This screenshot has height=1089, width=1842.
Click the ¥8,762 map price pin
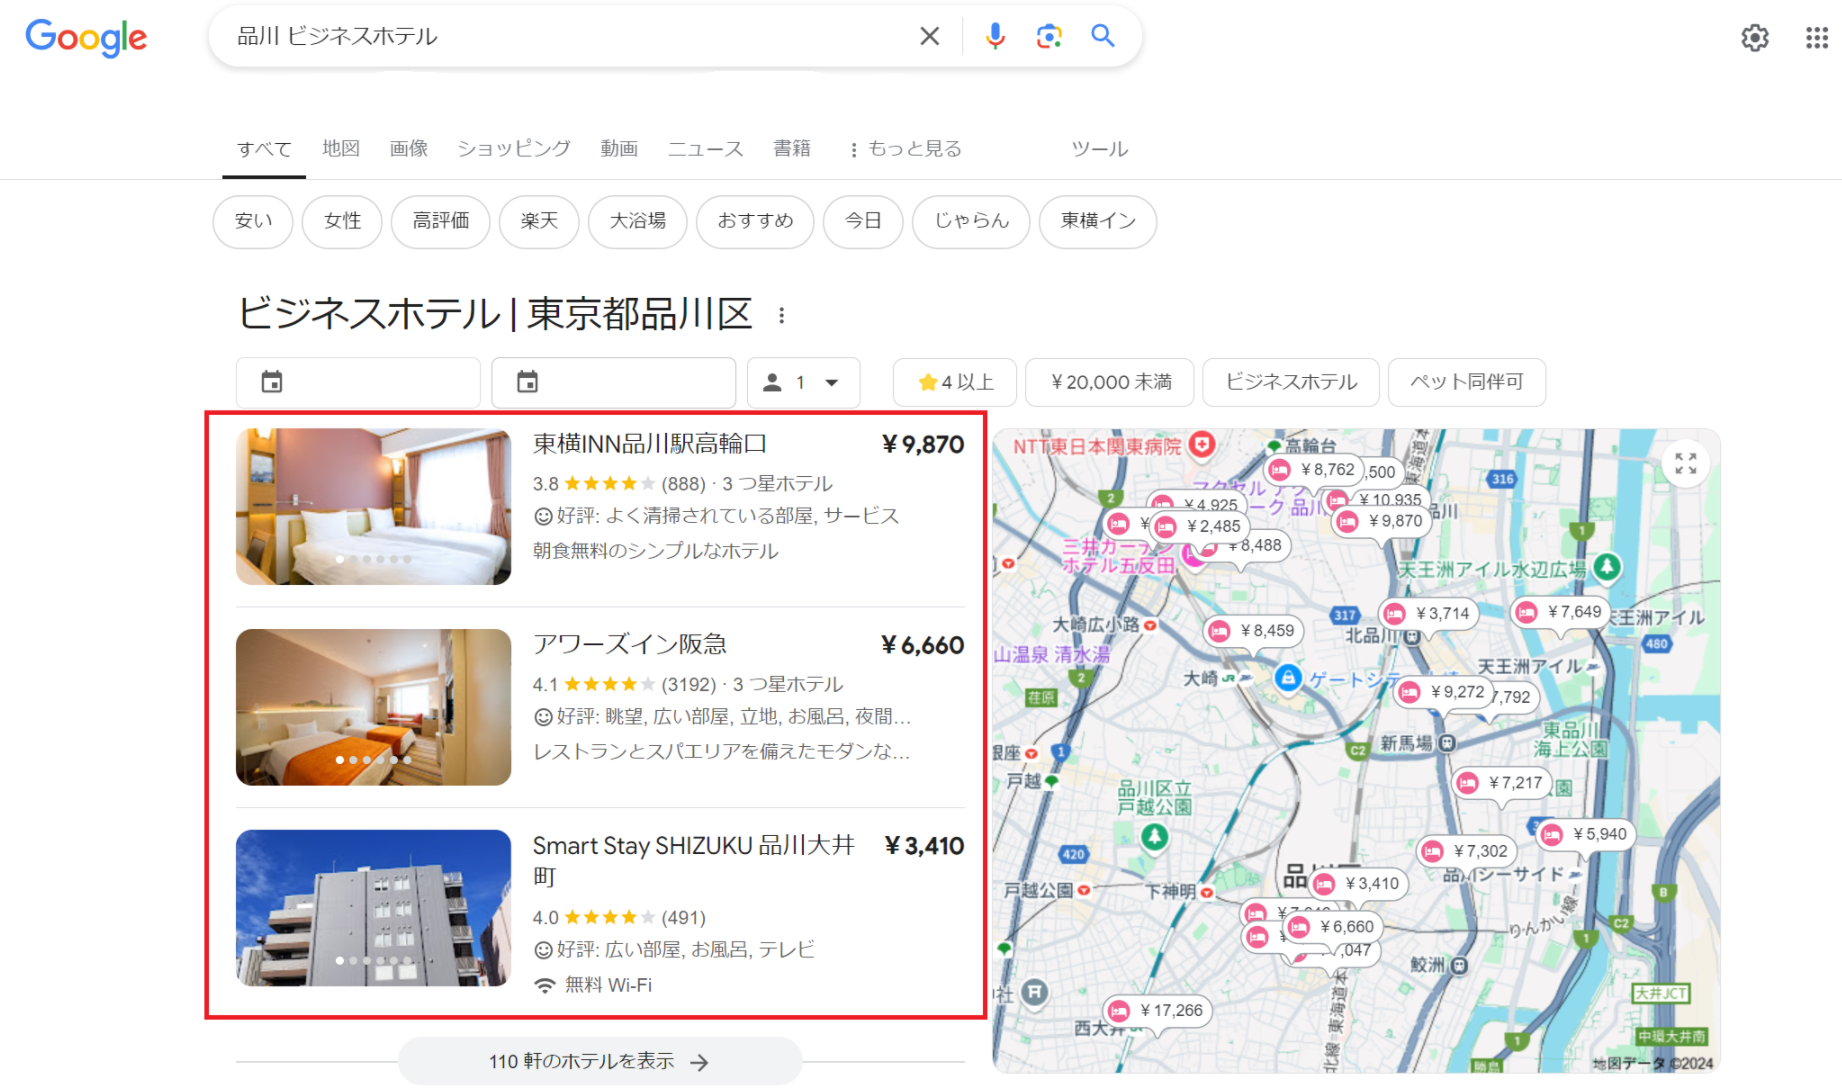pyautogui.click(x=1314, y=470)
